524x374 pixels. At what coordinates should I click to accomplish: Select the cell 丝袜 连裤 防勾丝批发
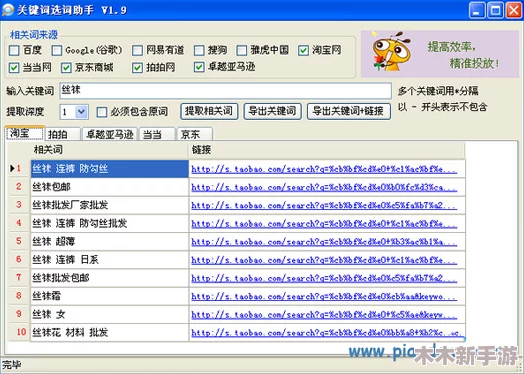tap(110, 223)
